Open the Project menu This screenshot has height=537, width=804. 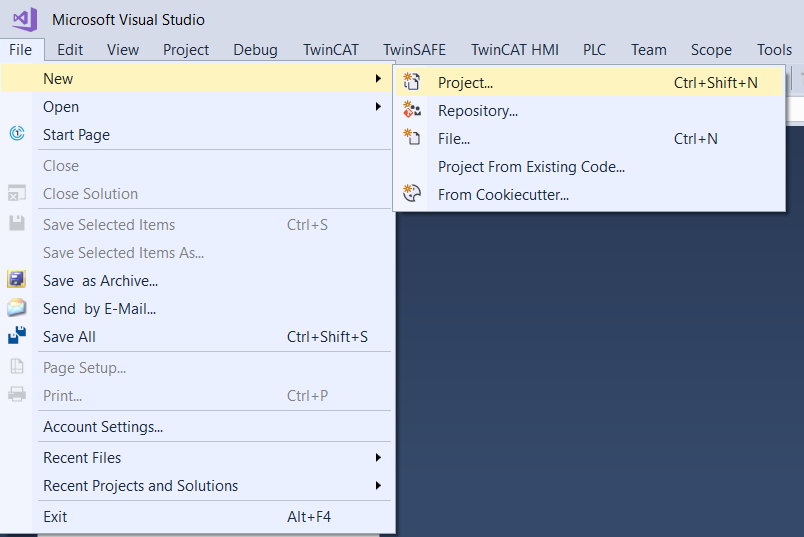coord(186,50)
